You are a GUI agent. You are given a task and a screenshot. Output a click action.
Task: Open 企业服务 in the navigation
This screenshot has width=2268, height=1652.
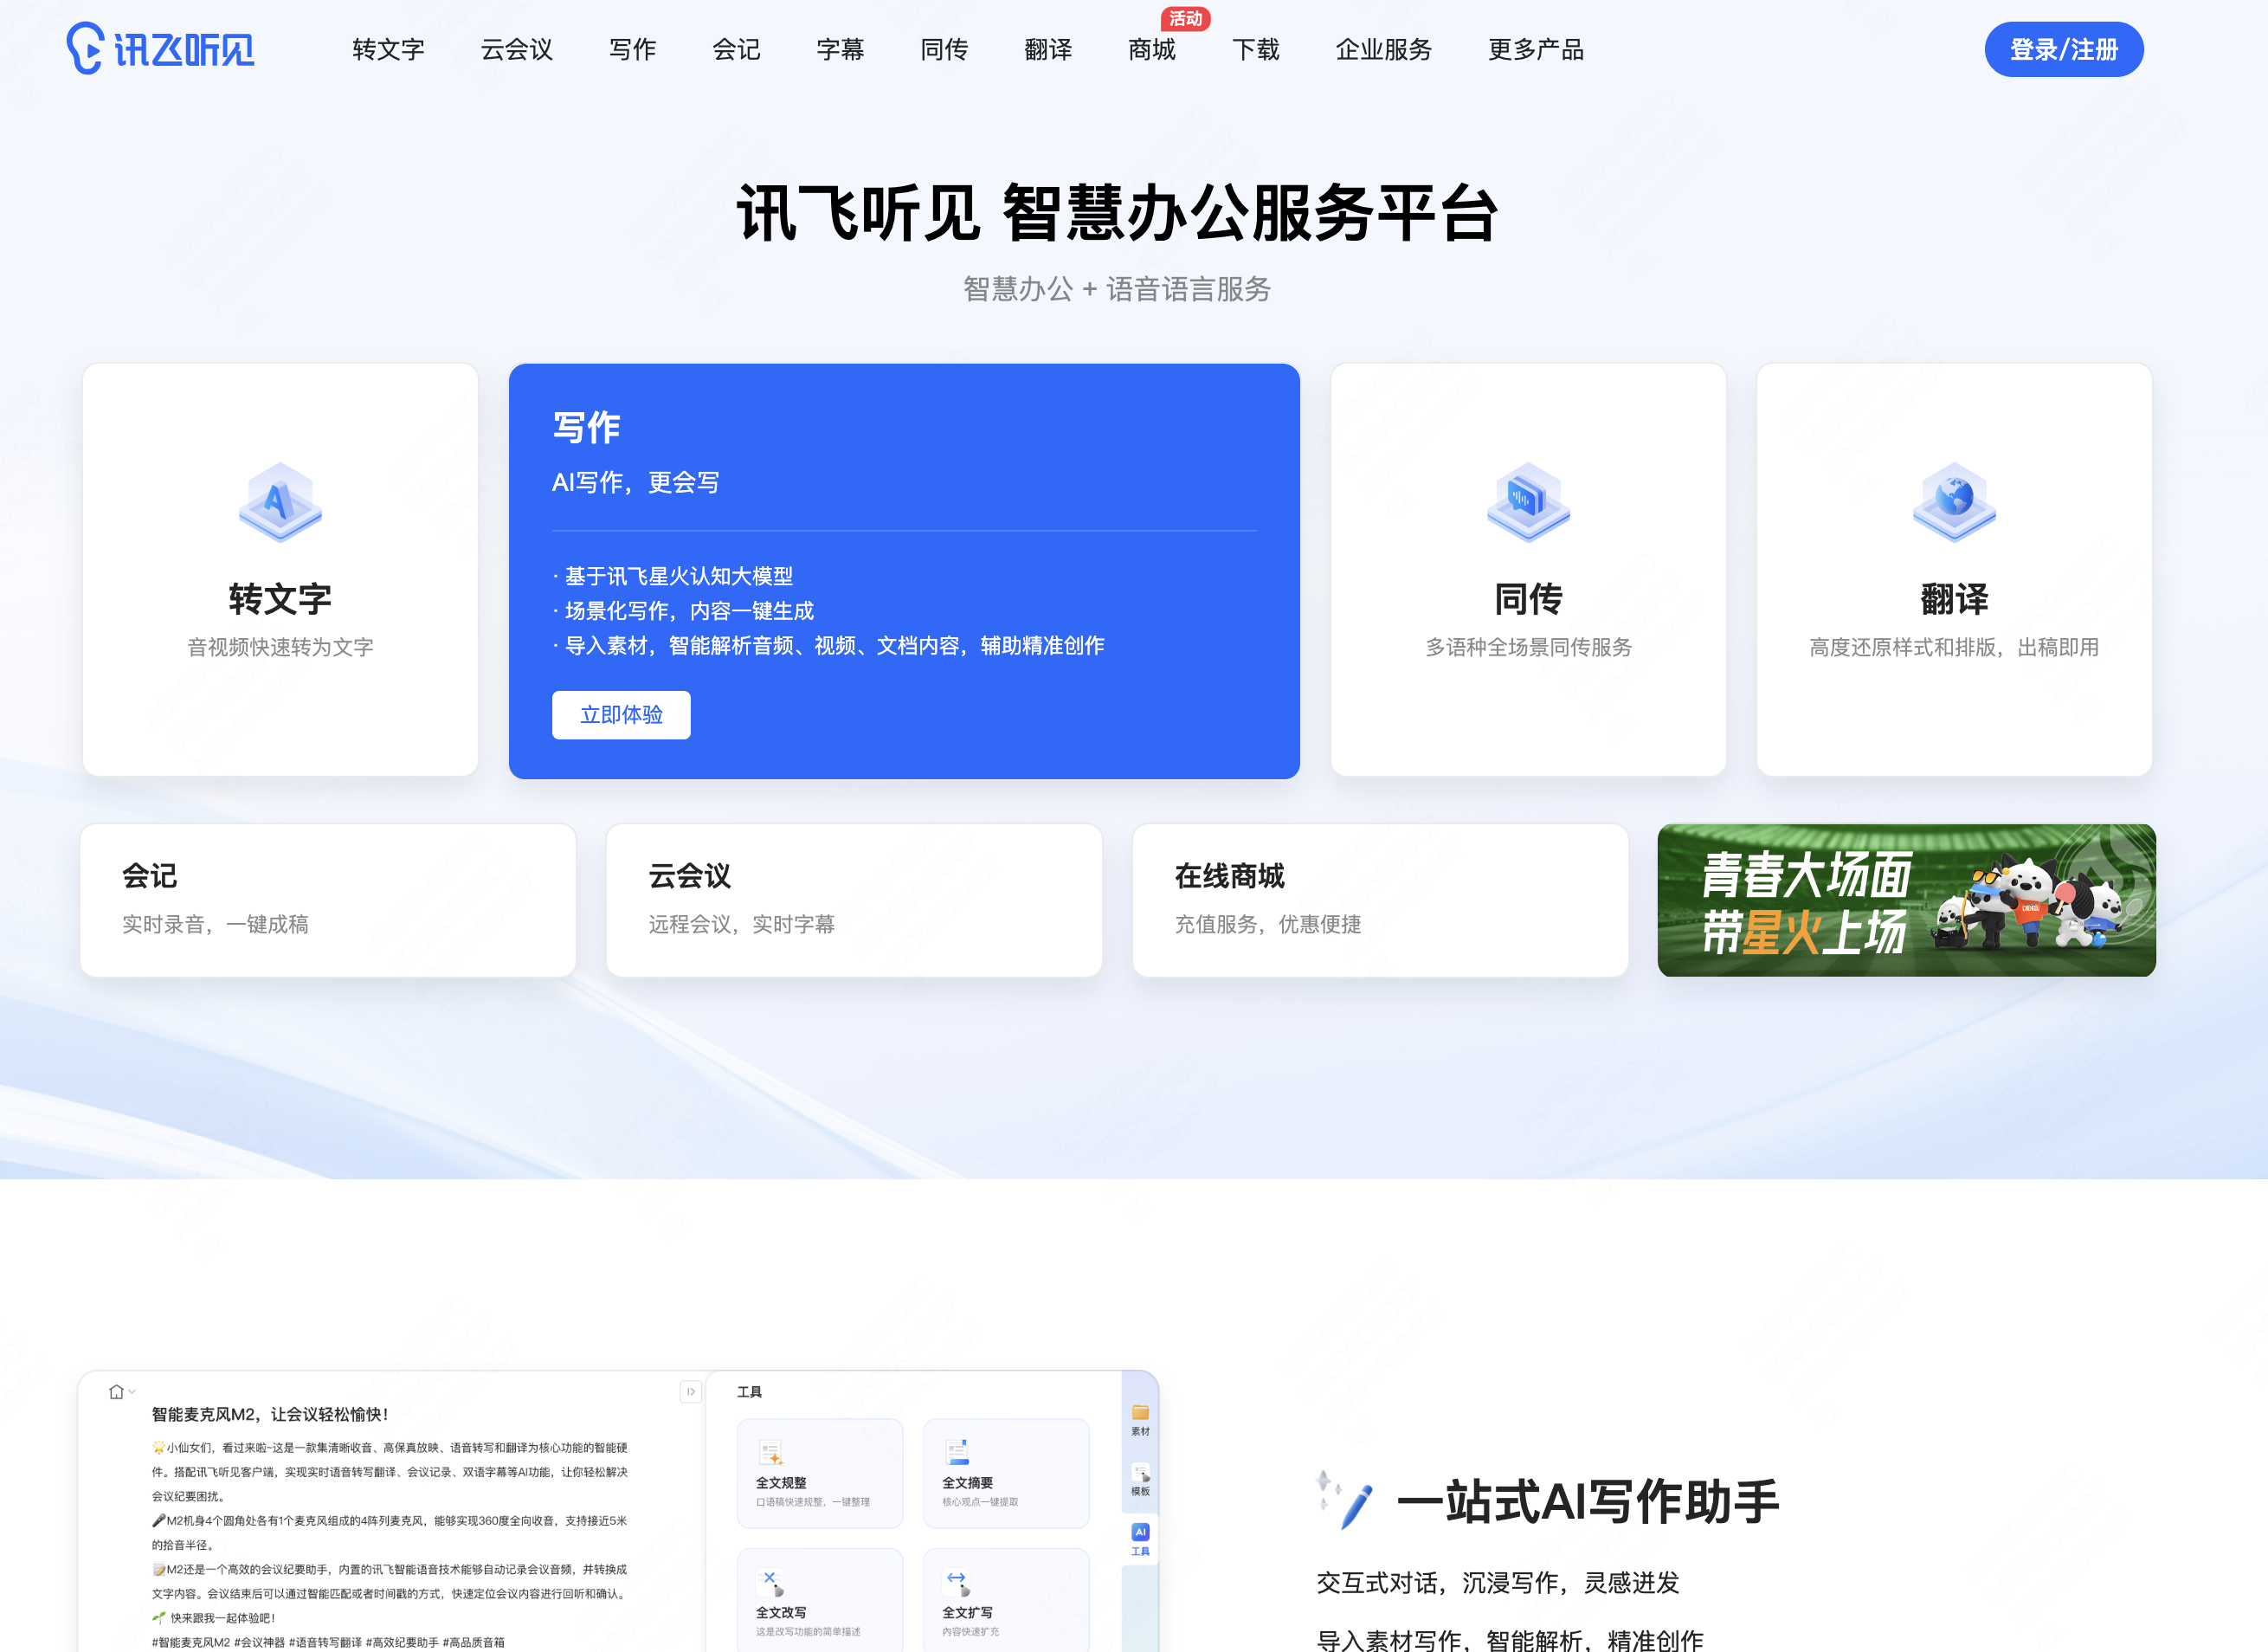[1384, 49]
